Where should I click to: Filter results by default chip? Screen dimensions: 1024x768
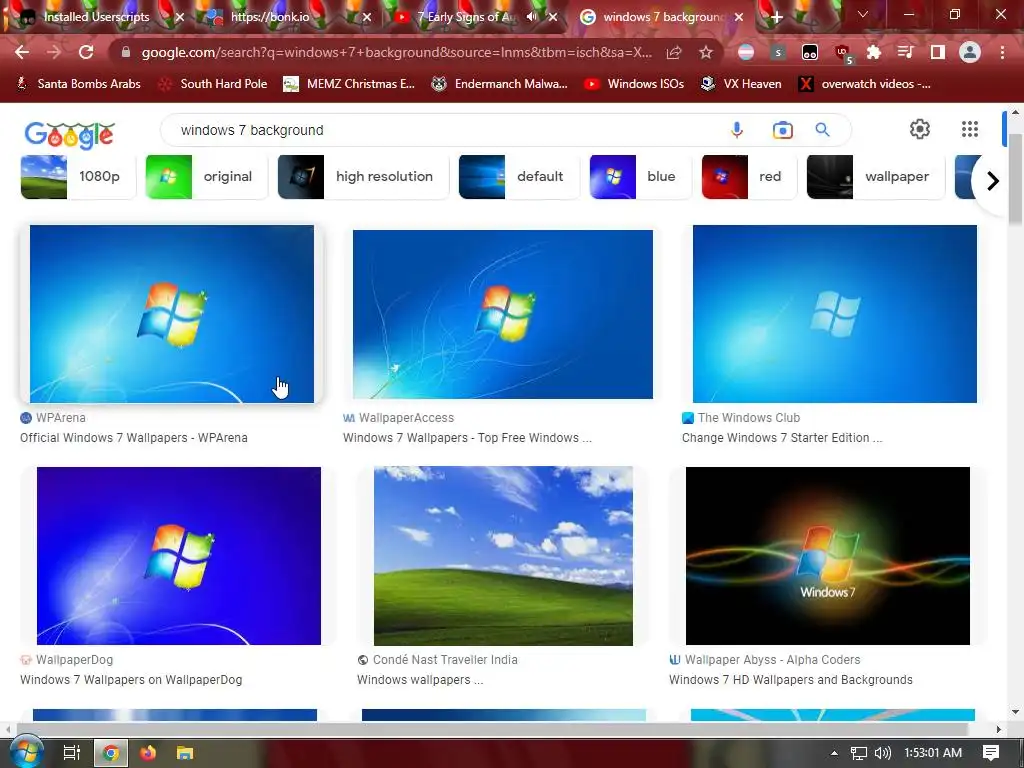click(519, 176)
